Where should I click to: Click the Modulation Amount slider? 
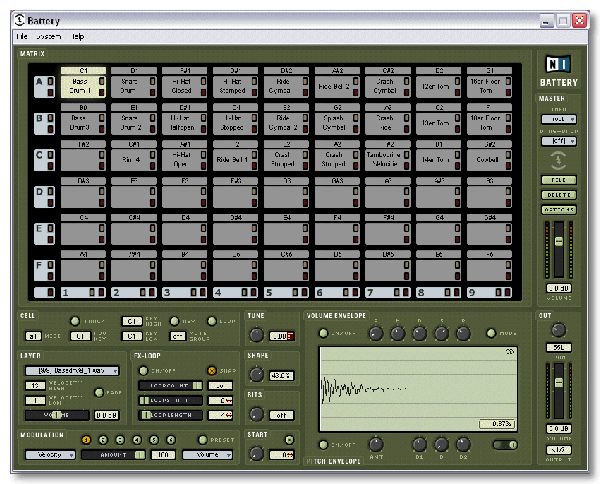click(x=113, y=455)
